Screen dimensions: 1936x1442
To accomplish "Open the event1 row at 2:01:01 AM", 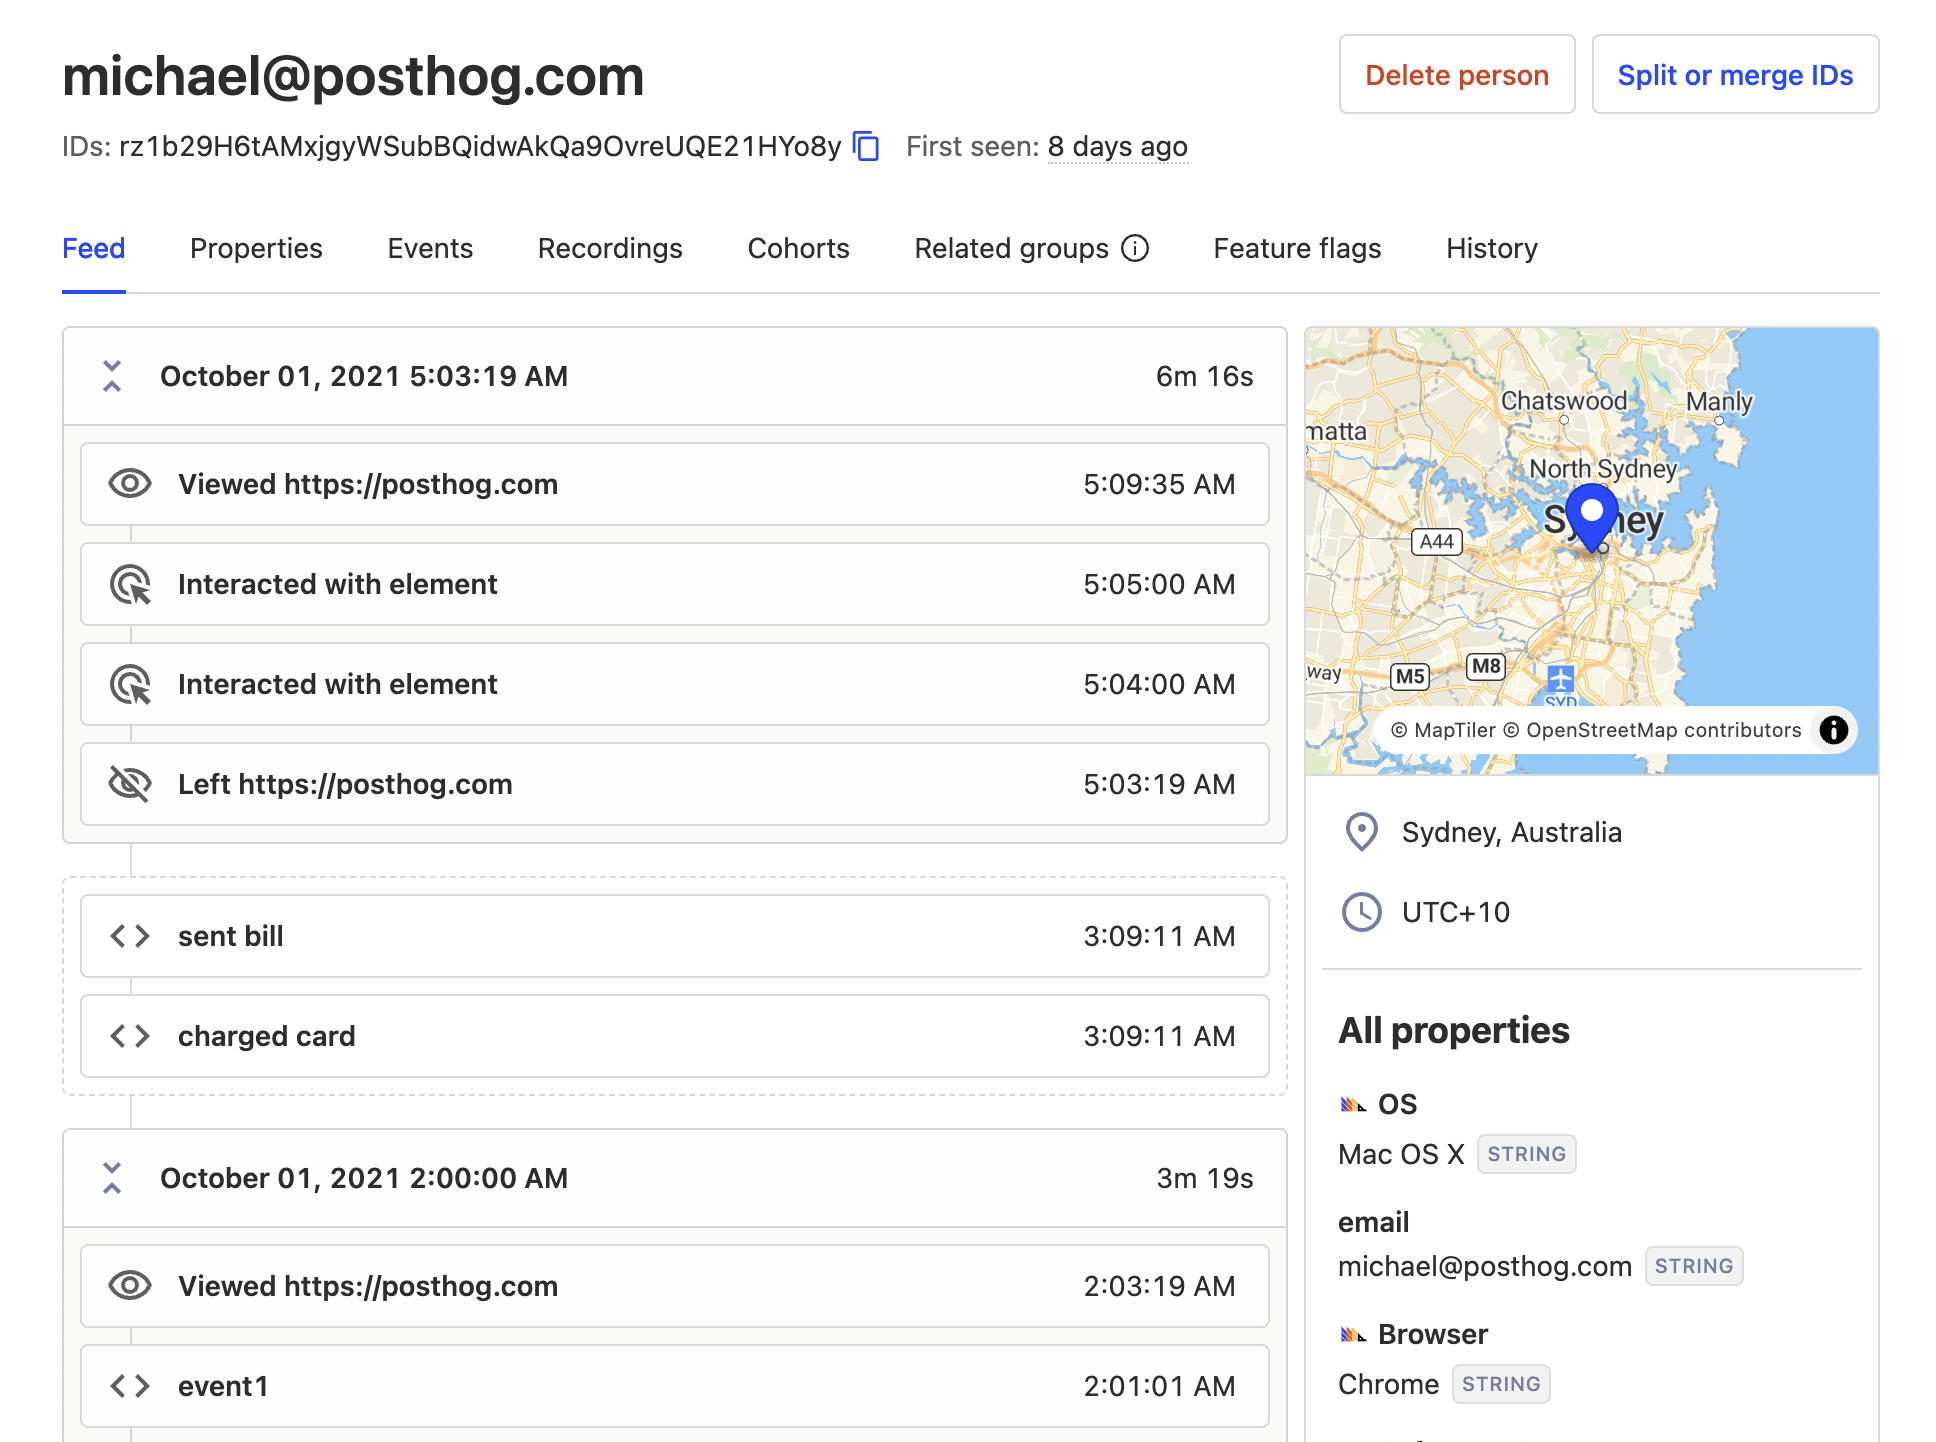I will (x=674, y=1386).
